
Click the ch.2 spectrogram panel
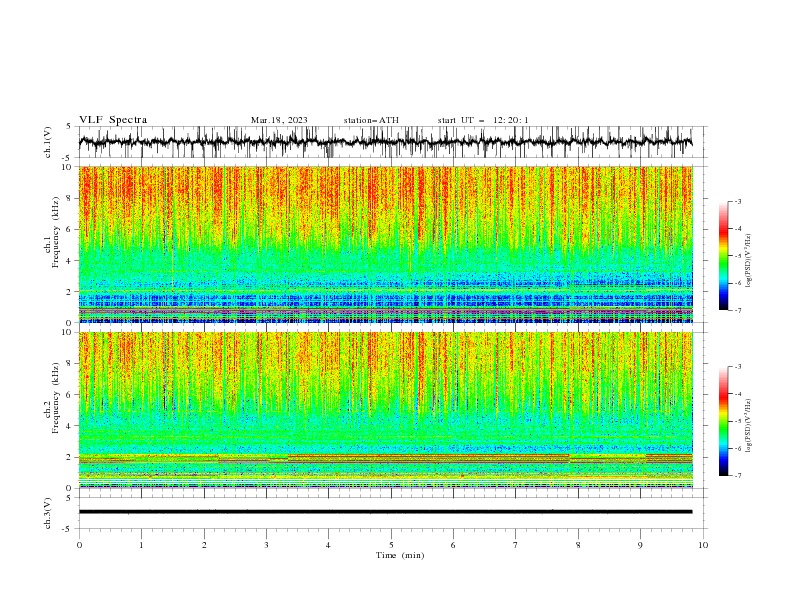[386, 410]
